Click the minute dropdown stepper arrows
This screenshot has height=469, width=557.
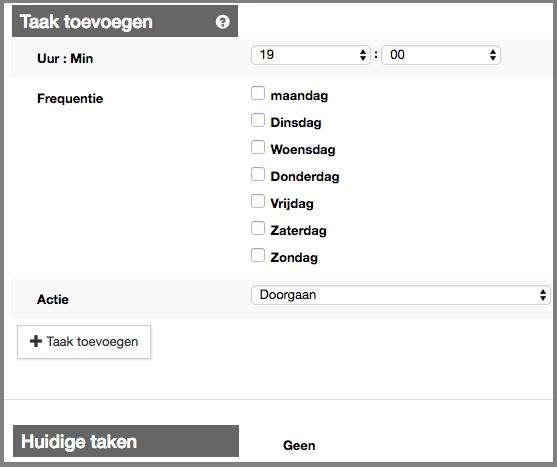tap(493, 55)
